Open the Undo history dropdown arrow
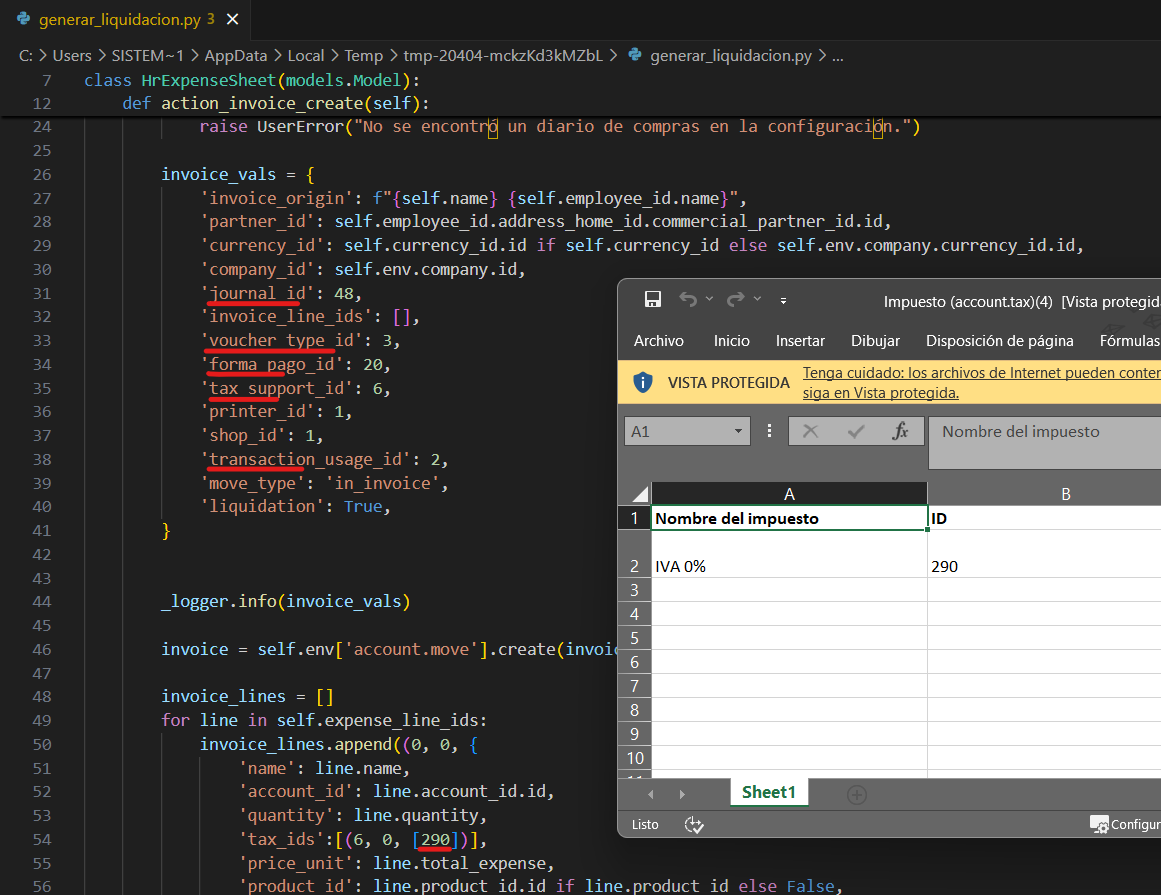 pos(709,300)
